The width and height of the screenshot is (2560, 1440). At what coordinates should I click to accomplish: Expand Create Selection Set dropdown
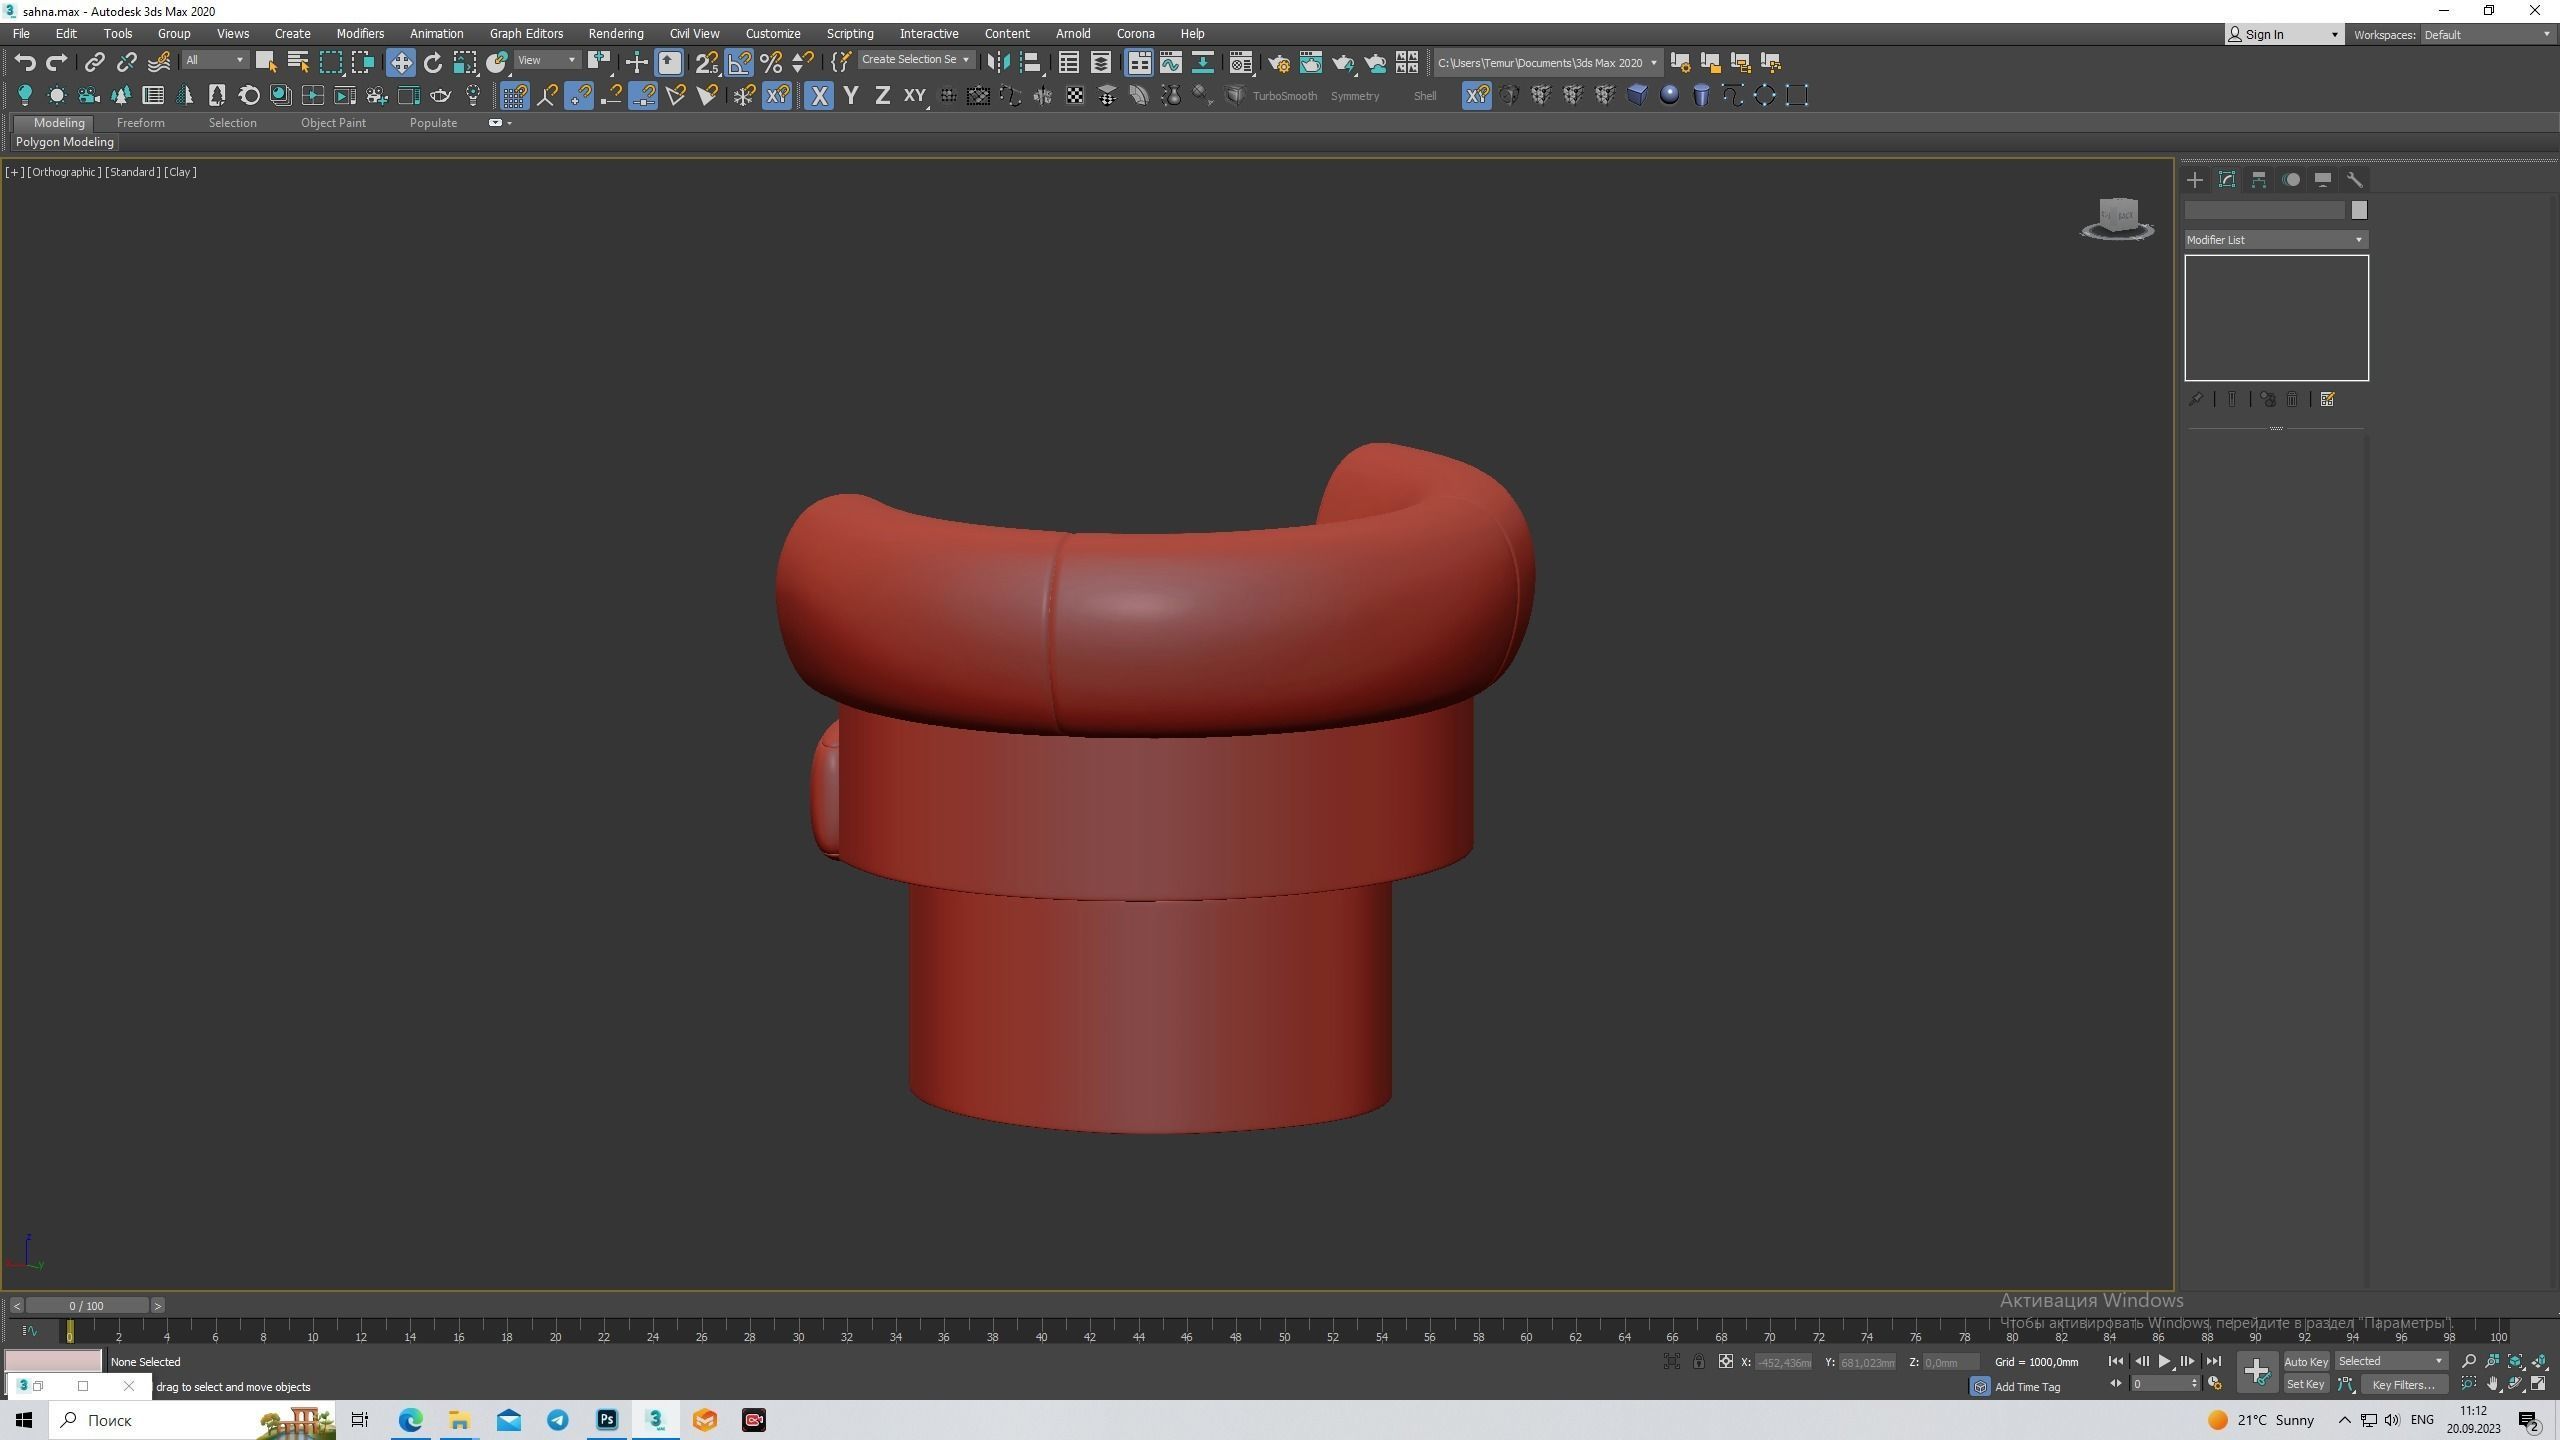pos(916,60)
